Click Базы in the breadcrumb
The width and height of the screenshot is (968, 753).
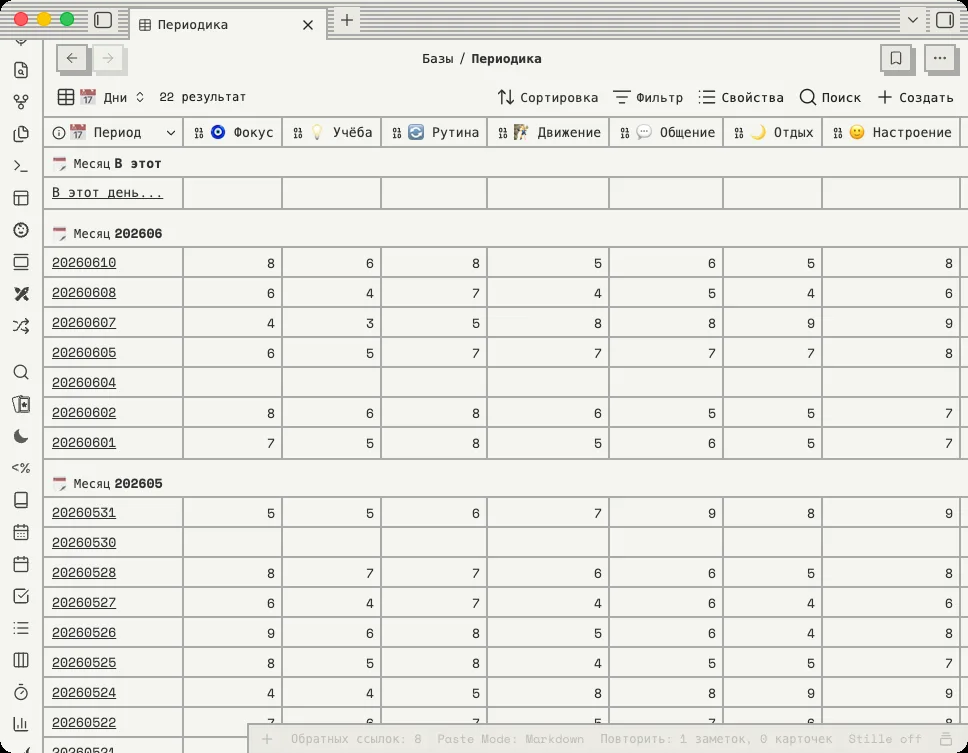point(437,59)
